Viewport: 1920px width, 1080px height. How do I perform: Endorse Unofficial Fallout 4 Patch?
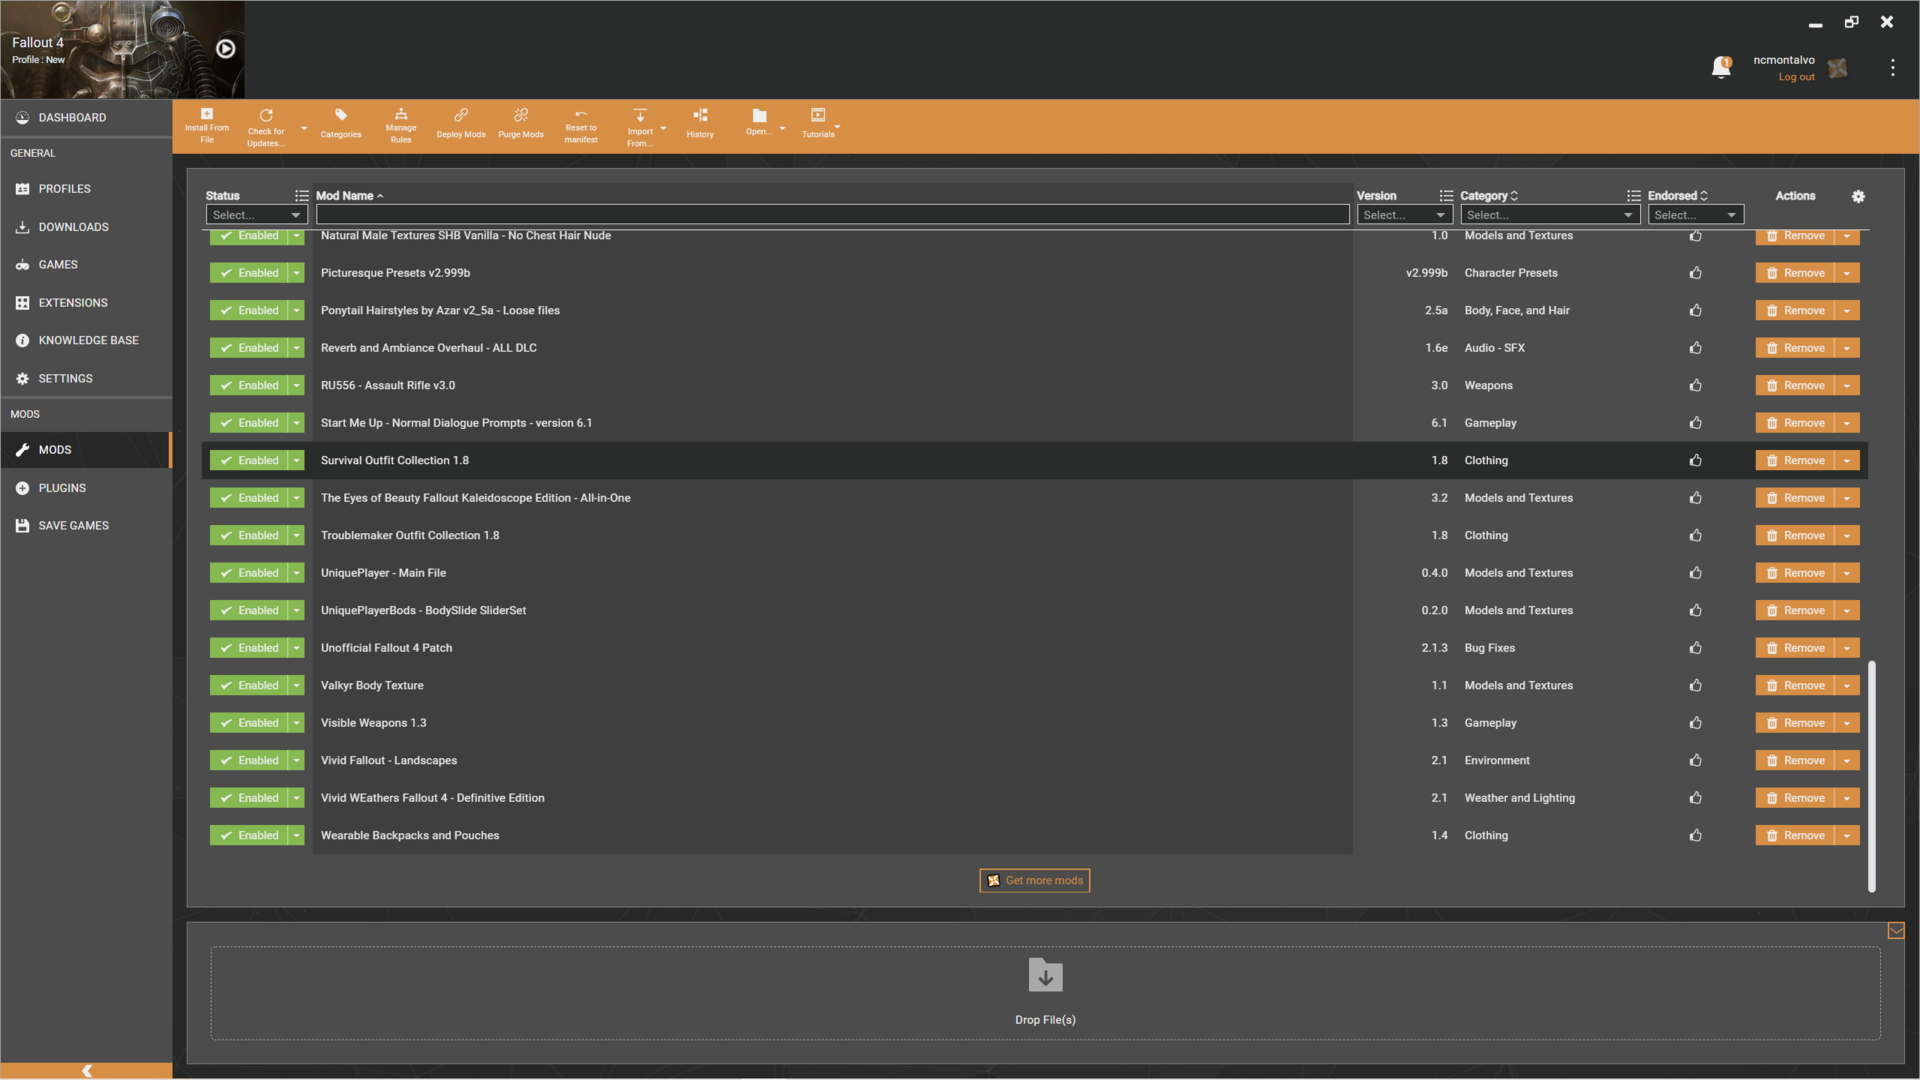coord(1696,648)
